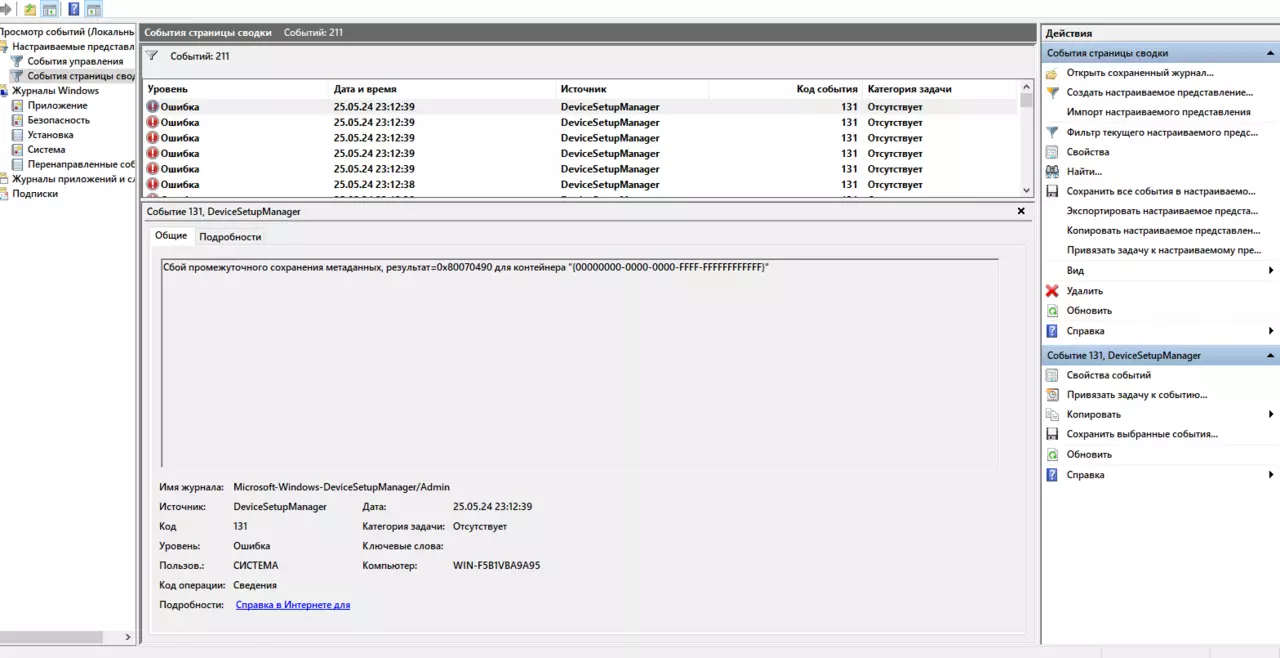Click the Обновить icon under Событие 131 section
The width and height of the screenshot is (1280, 658).
1052,454
